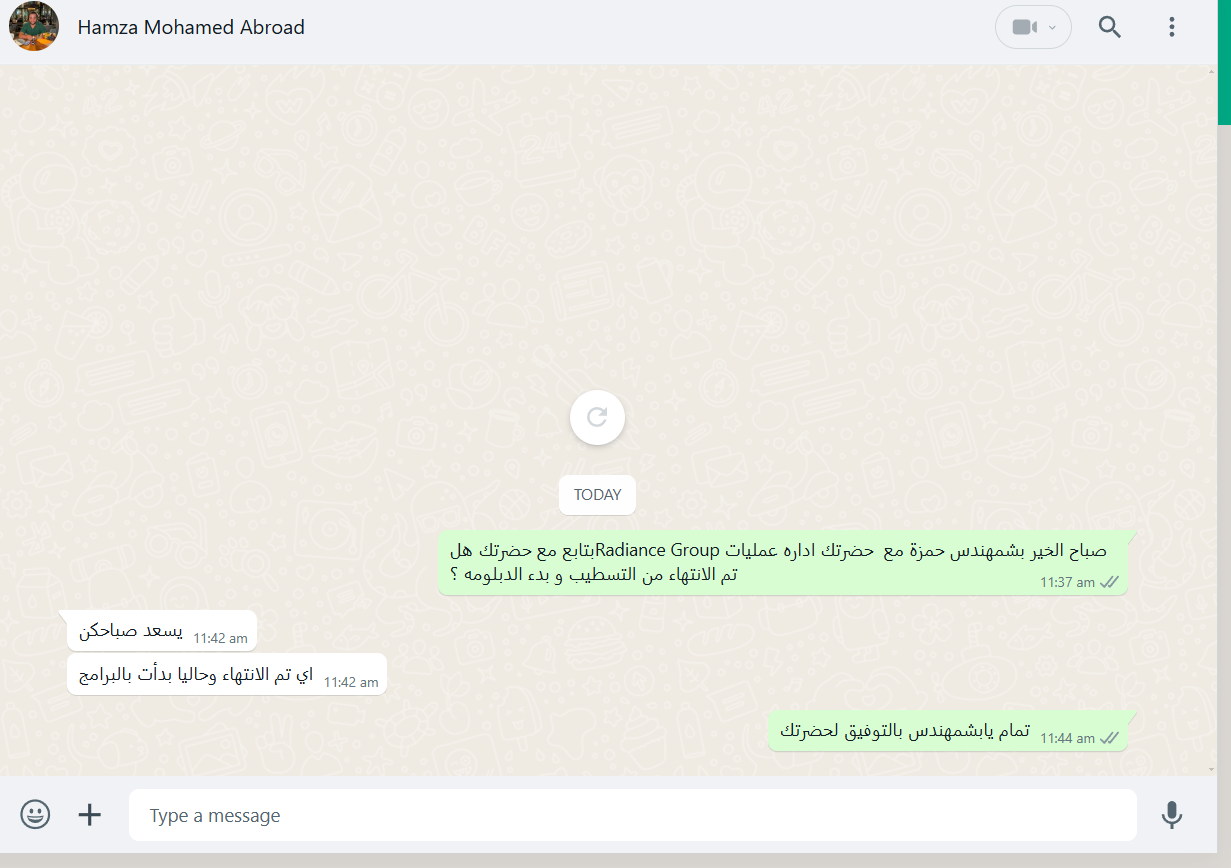Screen dimensions: 1231x868
Task: Click the Type a message field
Action: click(632, 815)
